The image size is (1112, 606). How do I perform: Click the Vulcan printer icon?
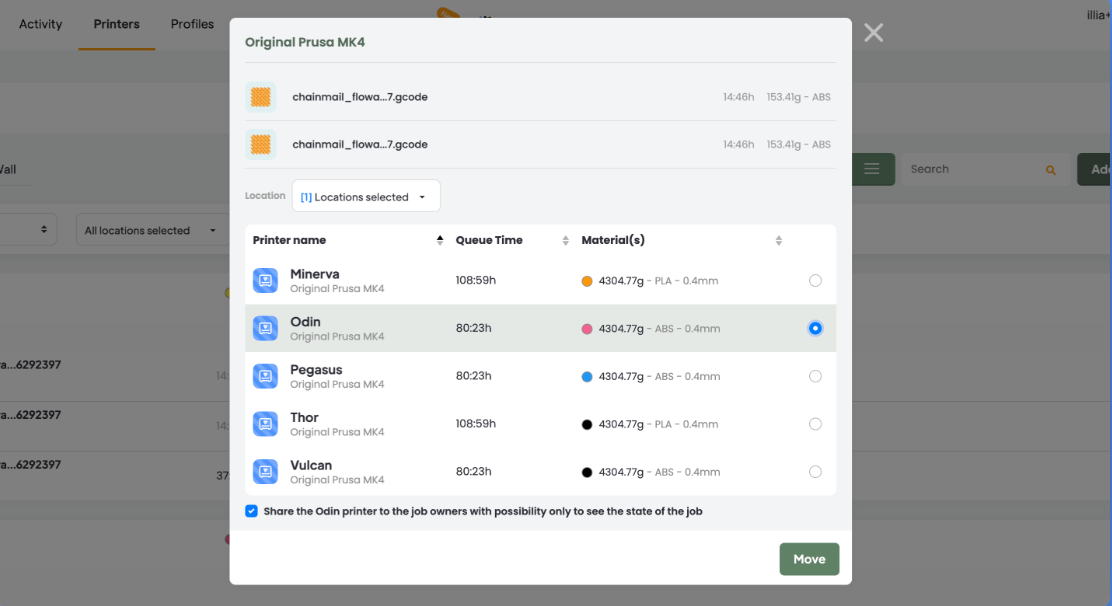(x=265, y=472)
